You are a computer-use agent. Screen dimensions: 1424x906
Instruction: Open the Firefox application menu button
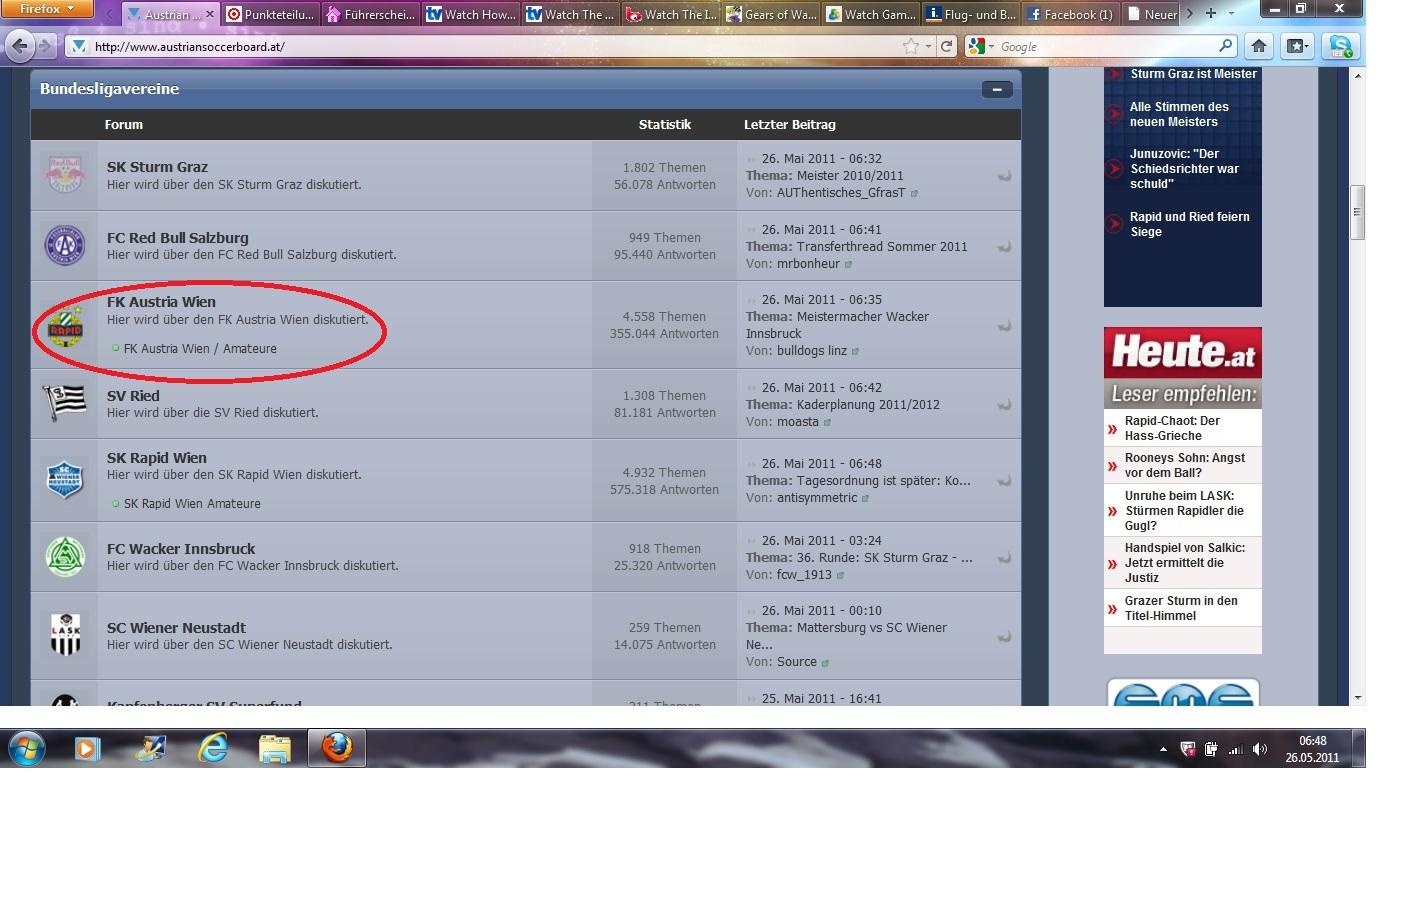[x=47, y=9]
